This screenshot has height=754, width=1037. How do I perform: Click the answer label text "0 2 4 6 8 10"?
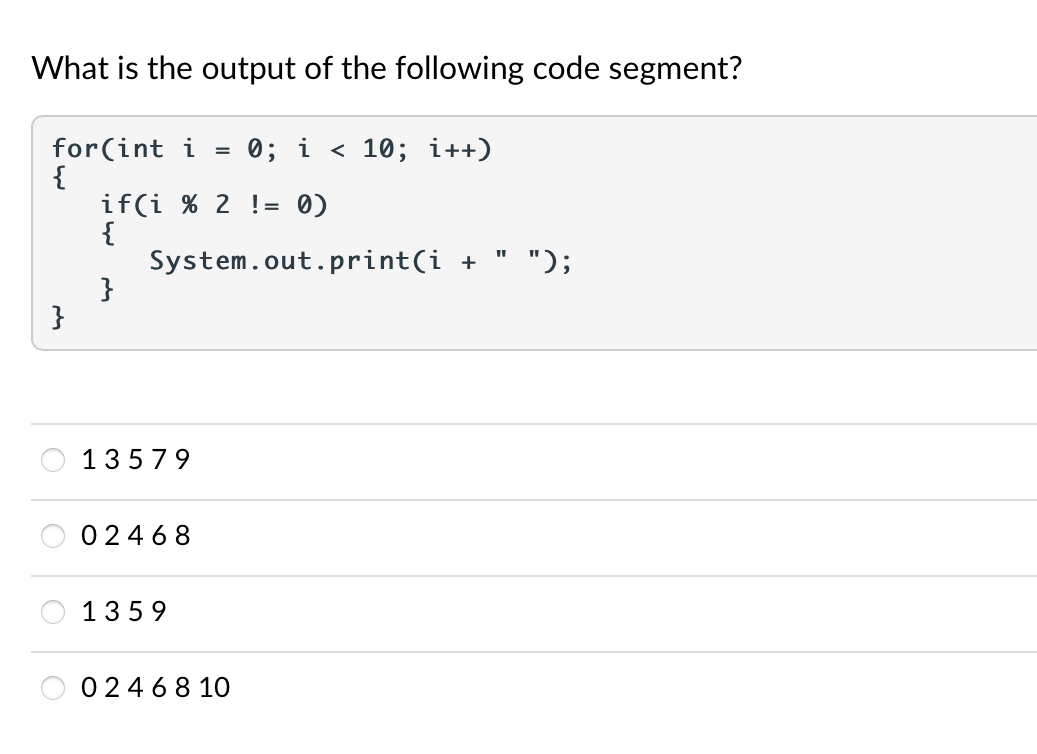click(x=157, y=687)
